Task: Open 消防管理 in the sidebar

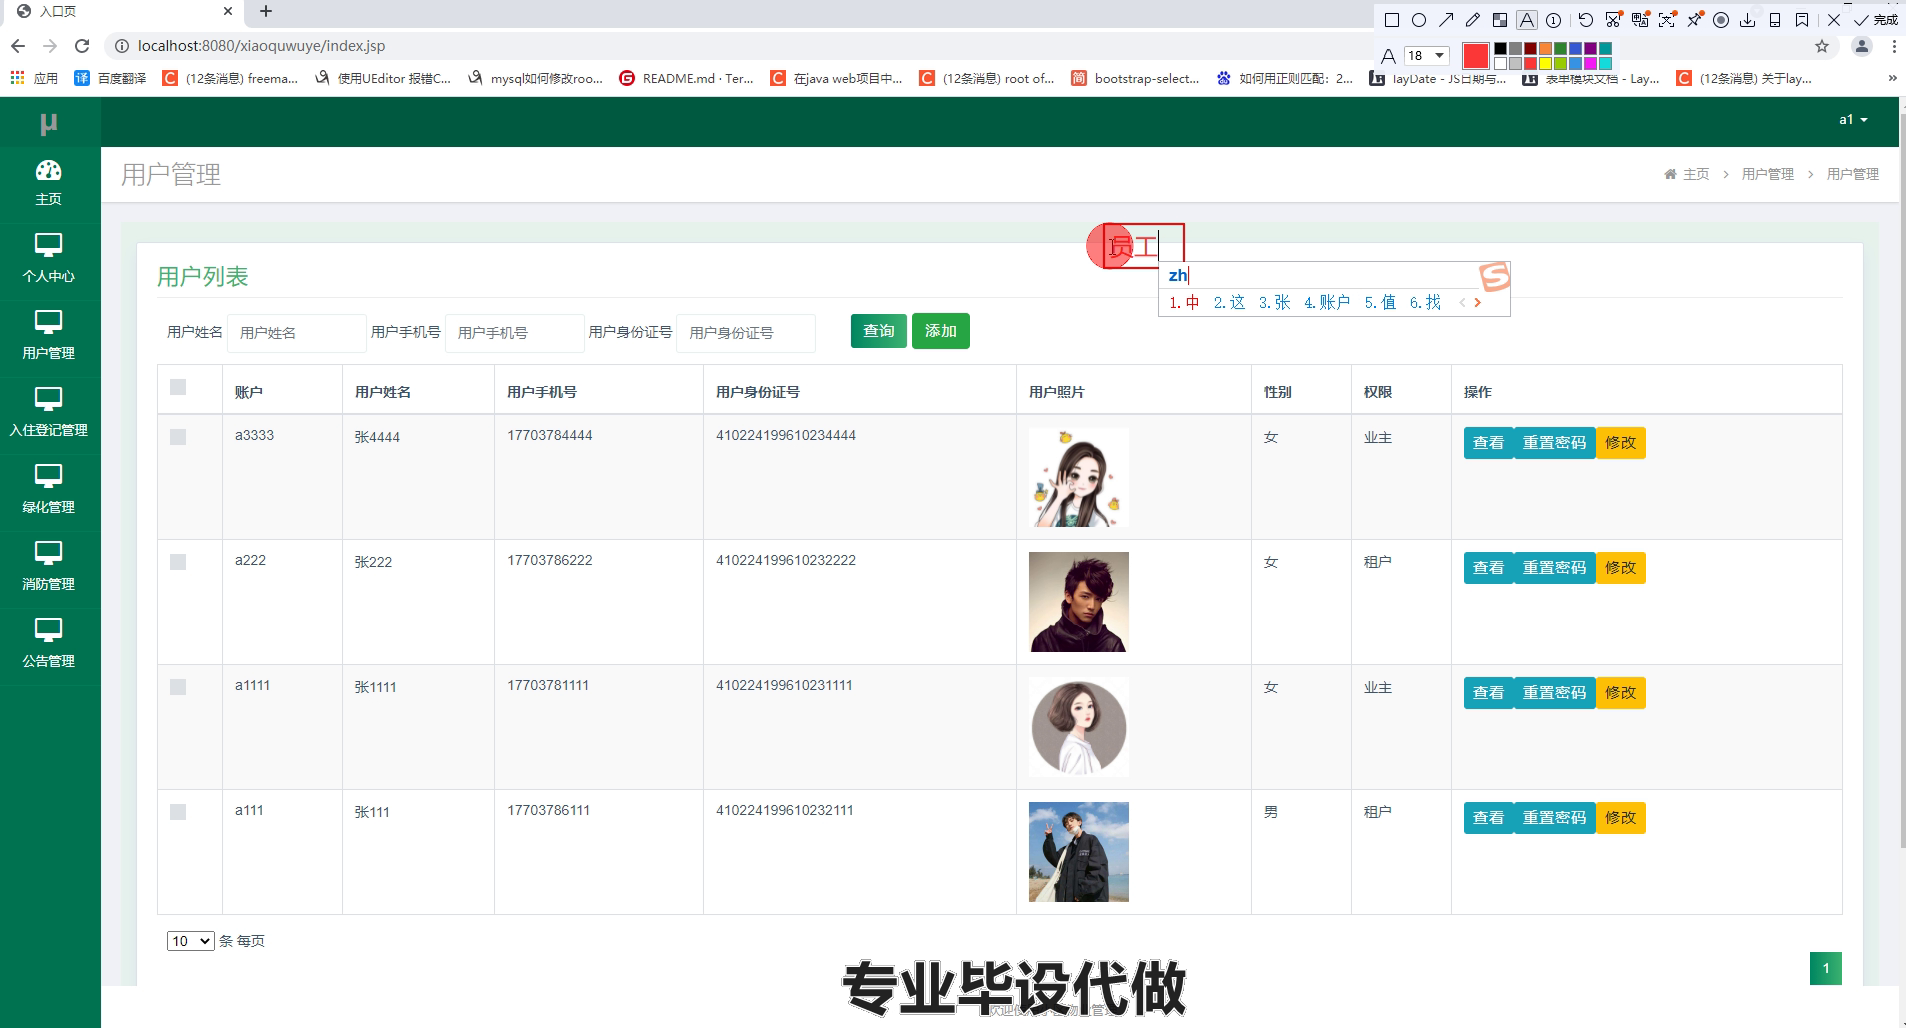Action: (x=49, y=568)
